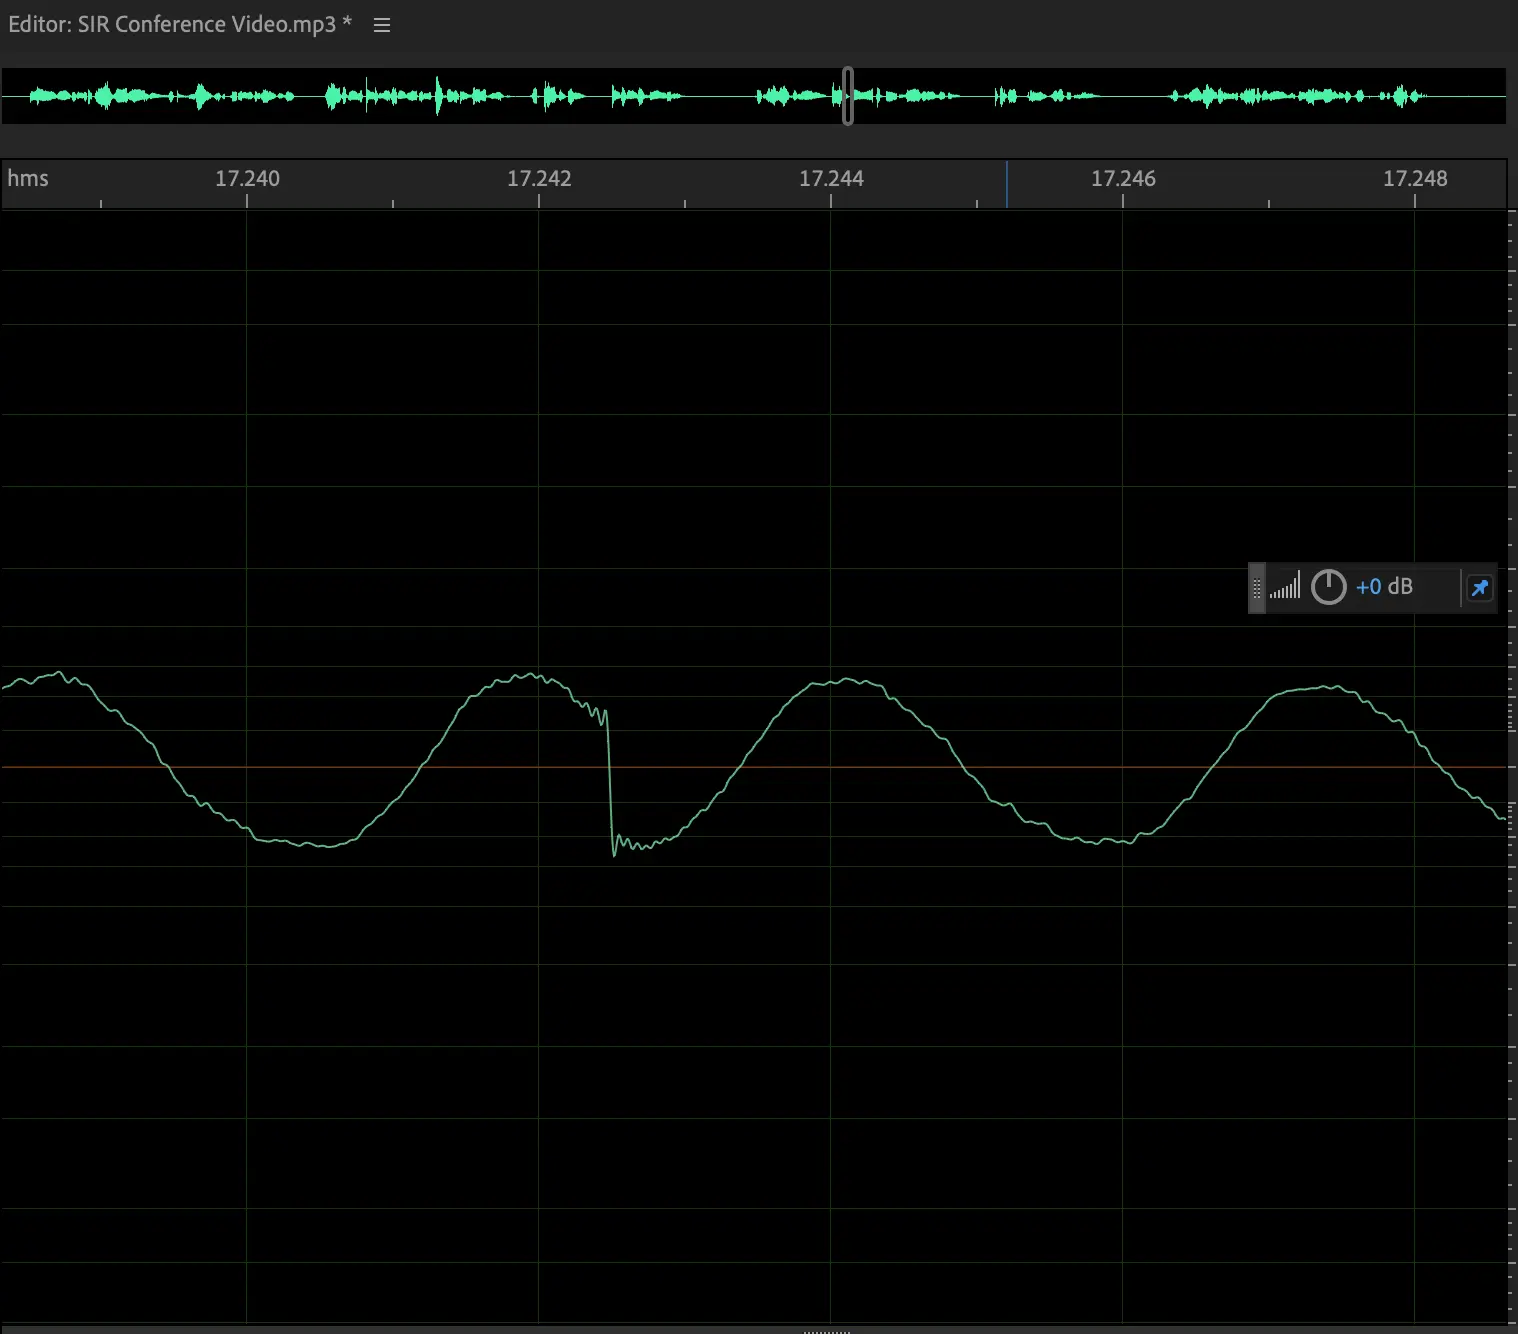This screenshot has width=1518, height=1334.
Task: Click the sharp glitch drop in waveform
Action: [609, 780]
